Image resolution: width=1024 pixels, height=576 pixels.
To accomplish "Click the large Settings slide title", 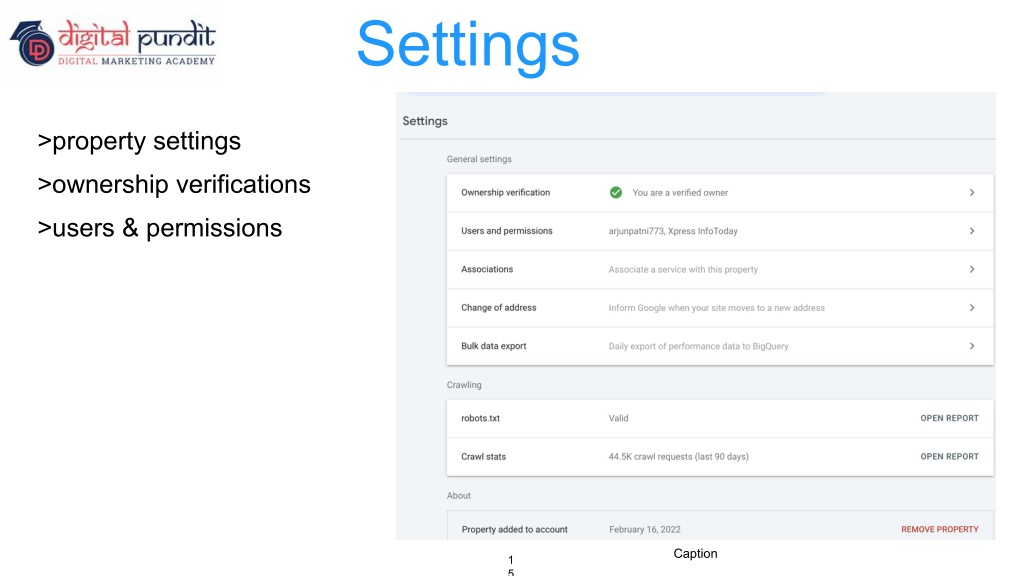I will tap(467, 45).
